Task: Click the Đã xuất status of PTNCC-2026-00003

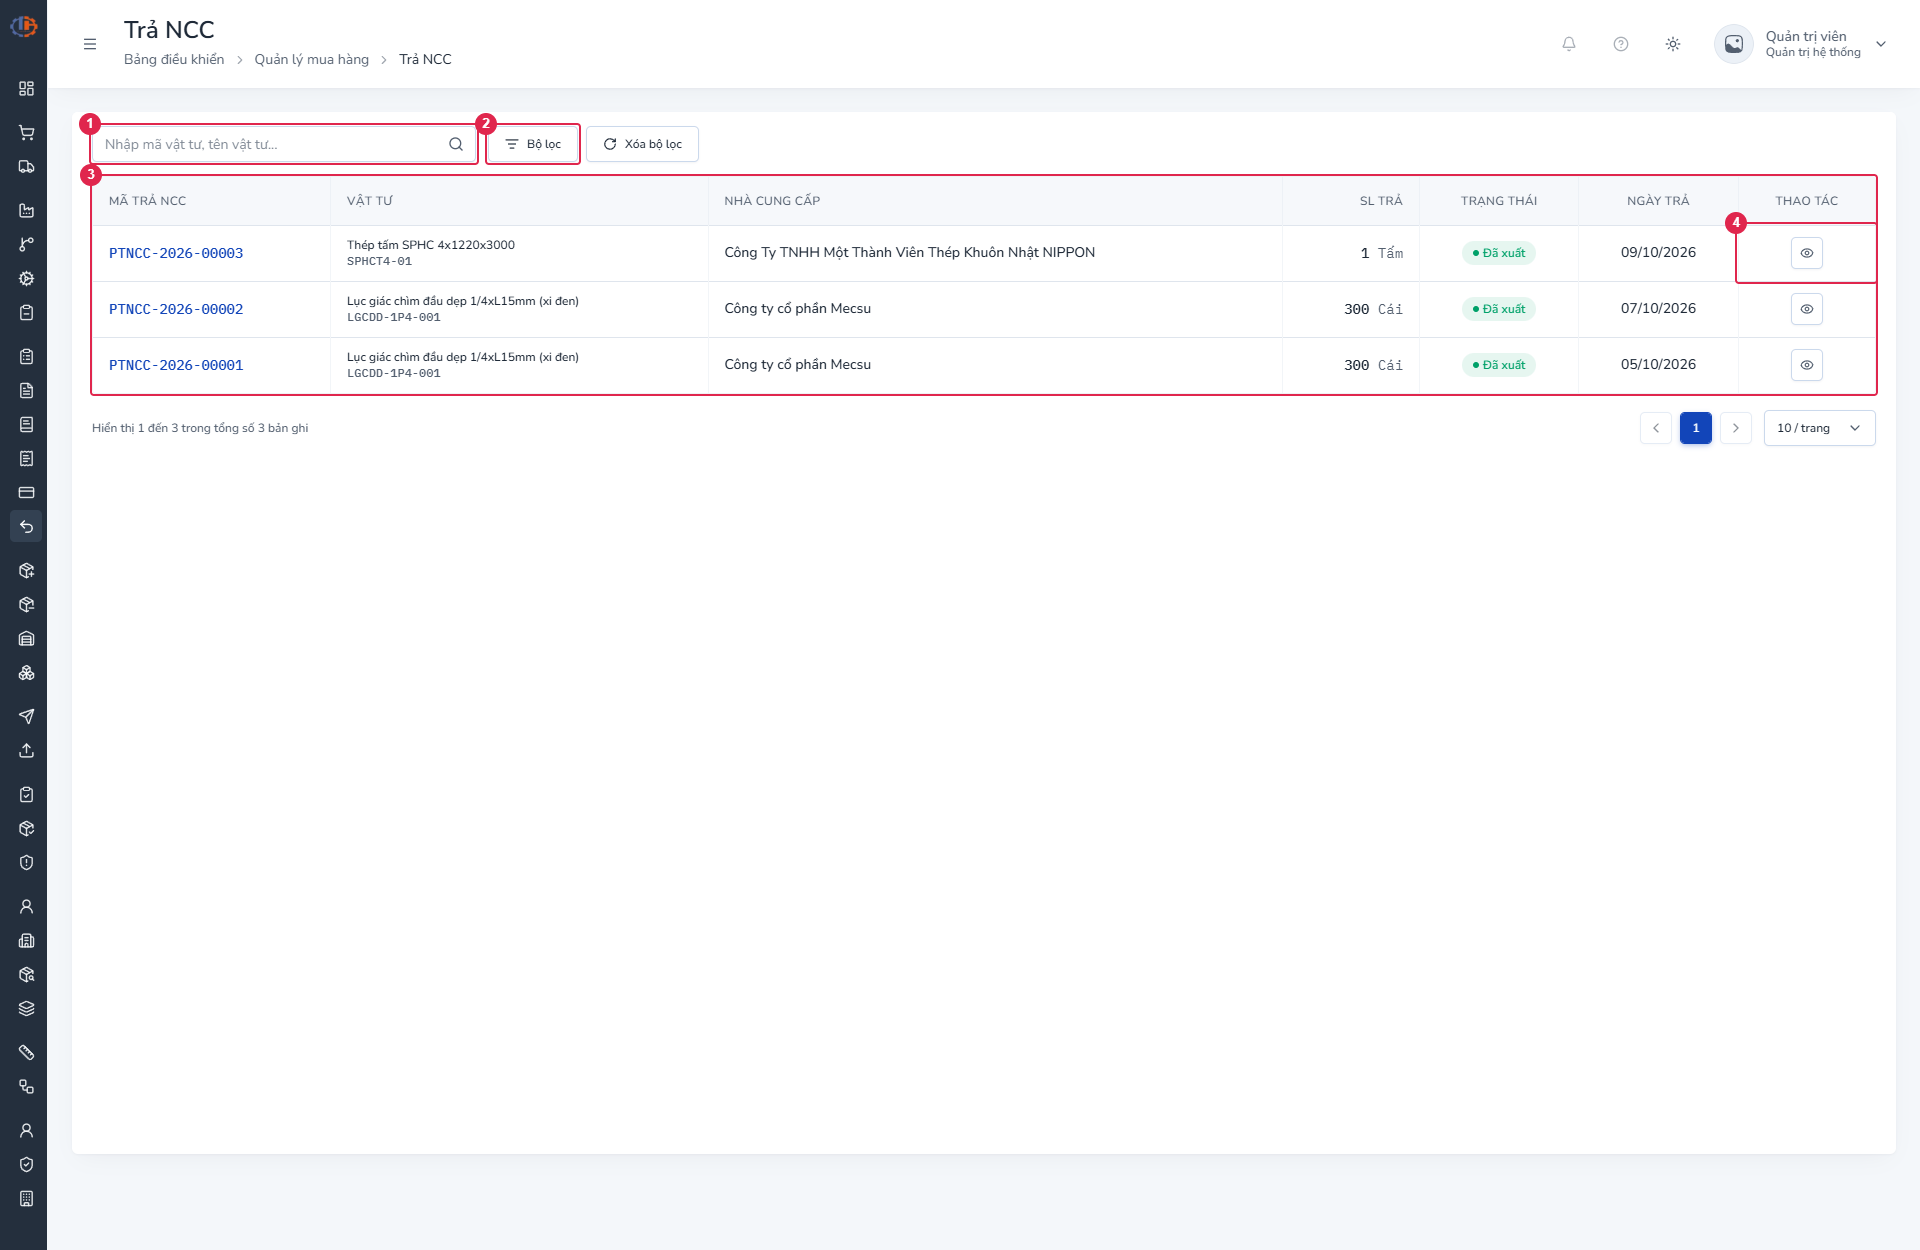Action: point(1499,253)
